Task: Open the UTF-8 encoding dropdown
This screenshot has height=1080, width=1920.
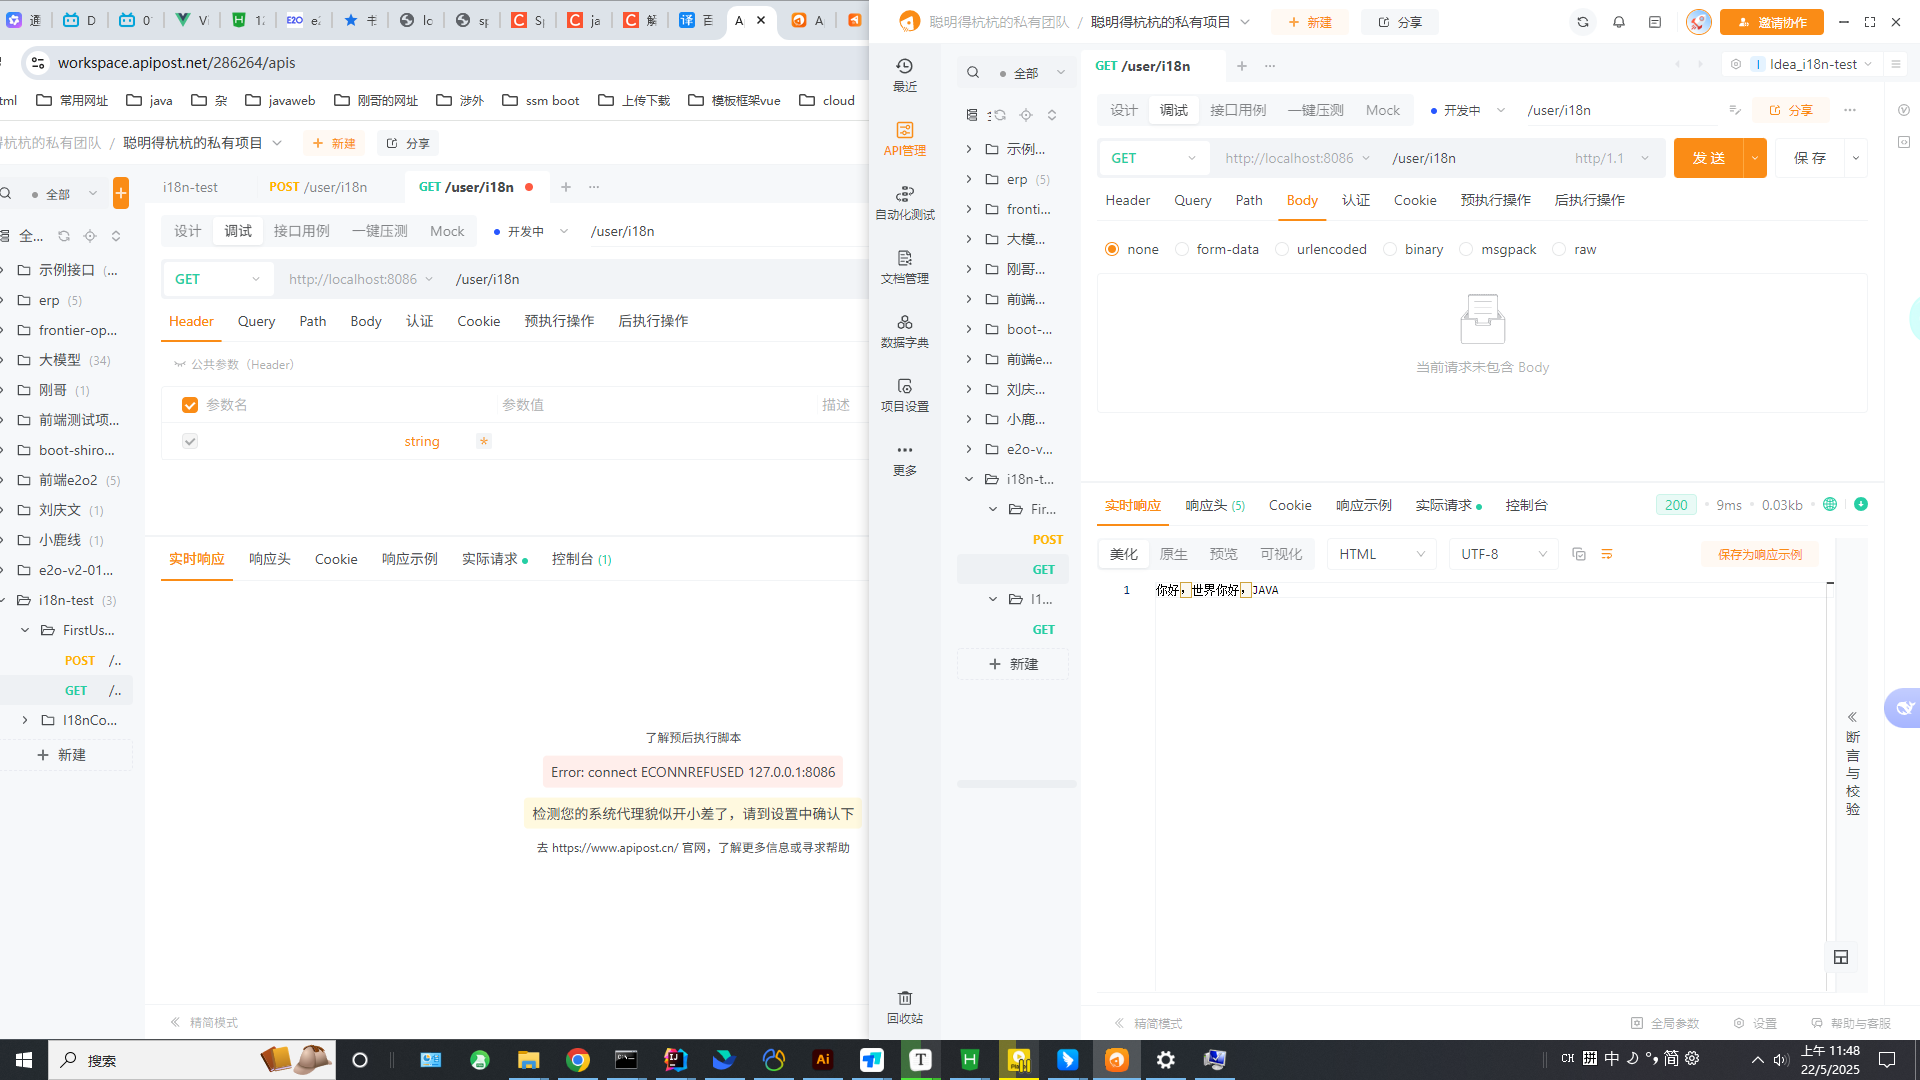Action: [x=1503, y=554]
